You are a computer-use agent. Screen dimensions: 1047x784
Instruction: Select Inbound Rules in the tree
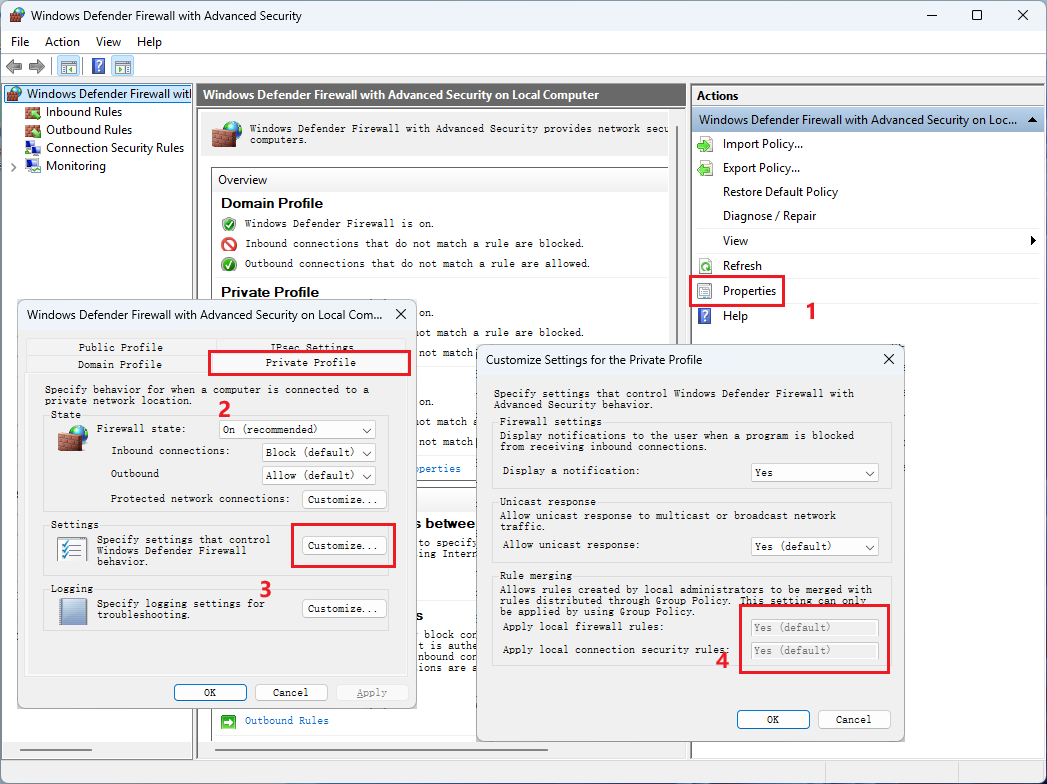(x=82, y=111)
